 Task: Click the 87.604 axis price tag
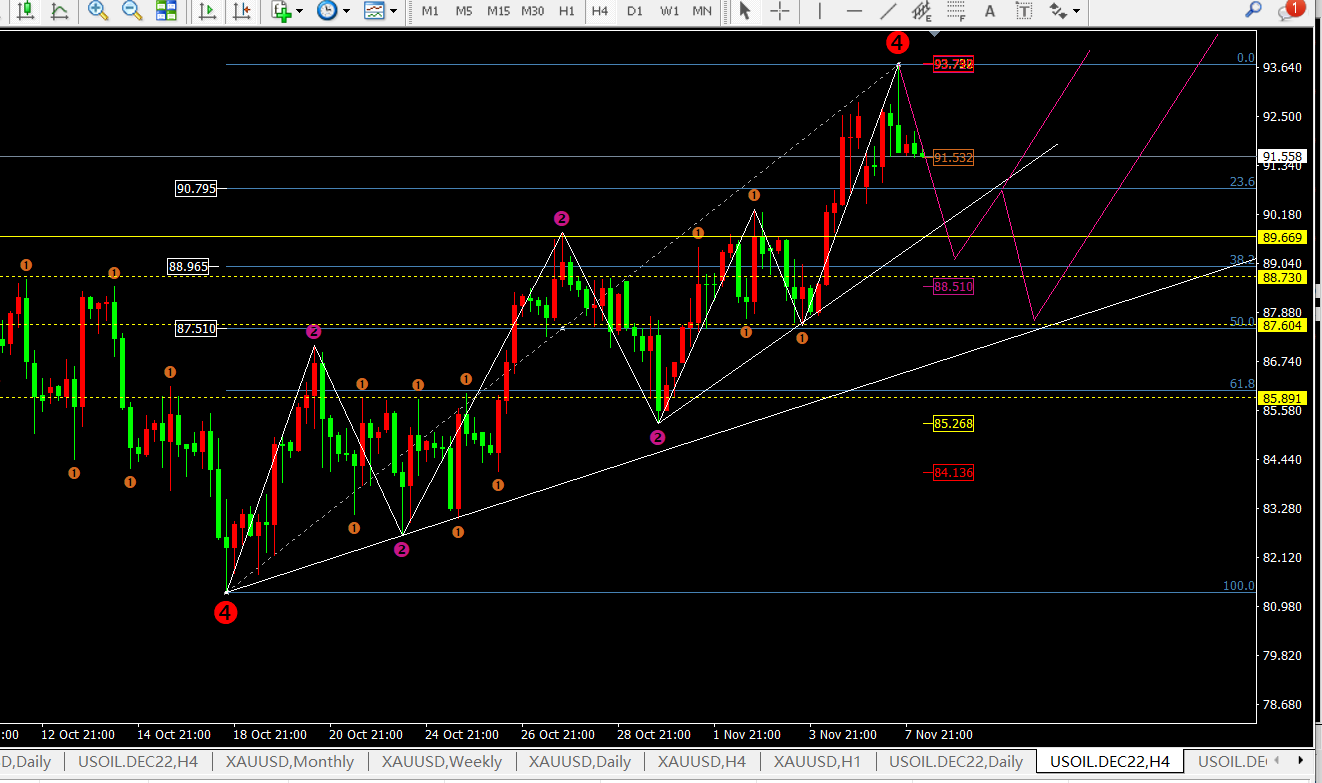pos(1282,325)
